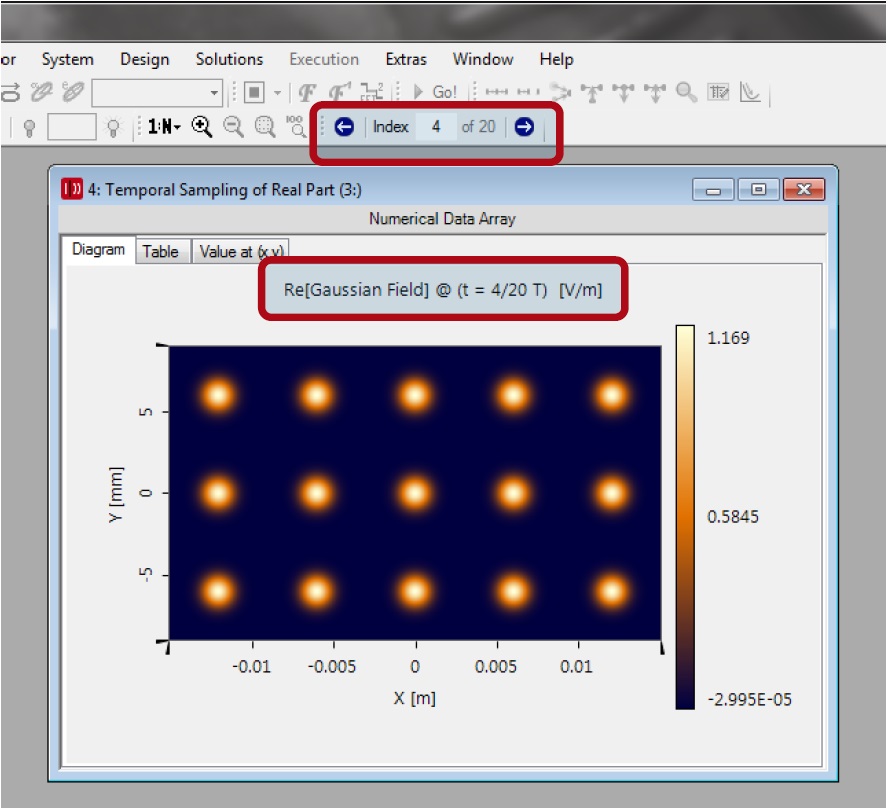Click the ray branching arrow icon

pyautogui.click(x=560, y=92)
